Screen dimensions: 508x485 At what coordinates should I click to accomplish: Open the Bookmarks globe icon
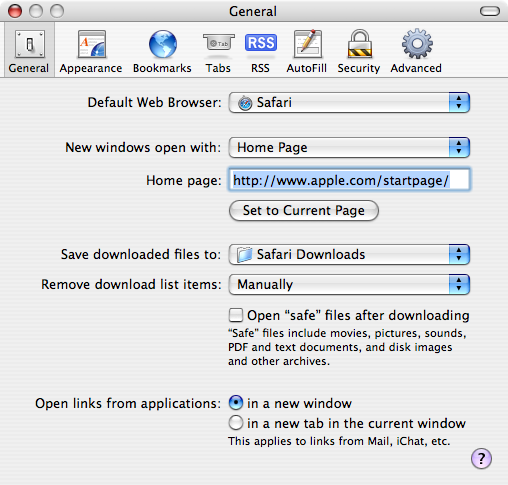163,44
